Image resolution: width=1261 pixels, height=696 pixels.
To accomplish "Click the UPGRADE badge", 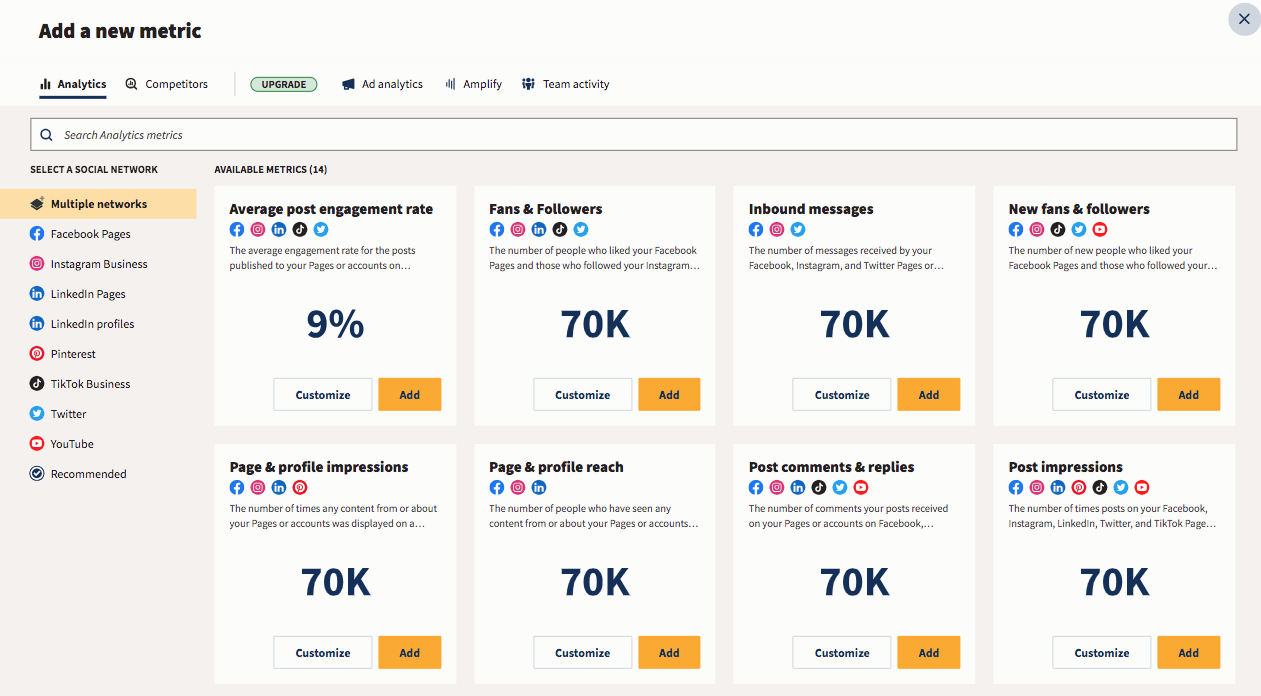I will tap(284, 84).
